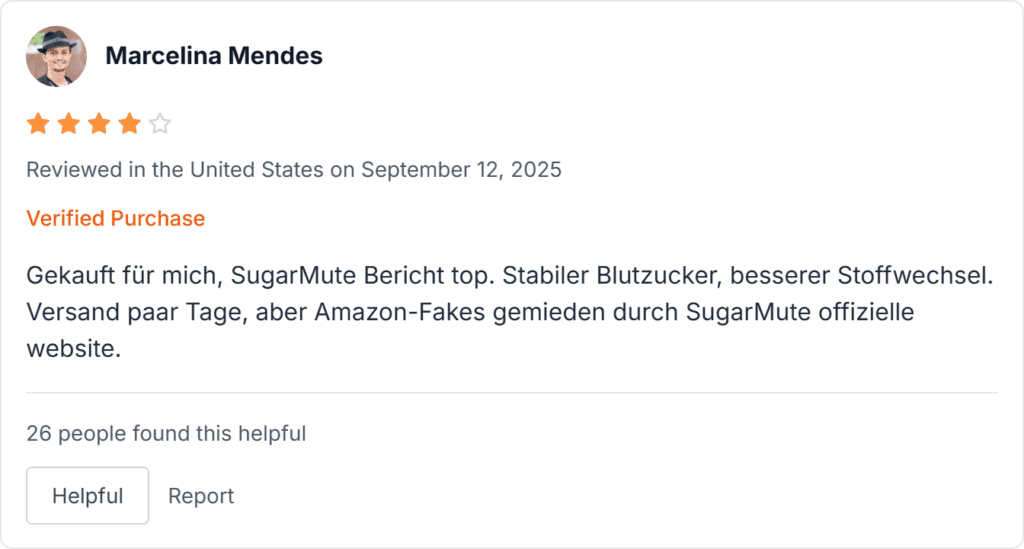Click the horizontal divider below the review
Image resolution: width=1024 pixels, height=549 pixels.
click(x=512, y=393)
